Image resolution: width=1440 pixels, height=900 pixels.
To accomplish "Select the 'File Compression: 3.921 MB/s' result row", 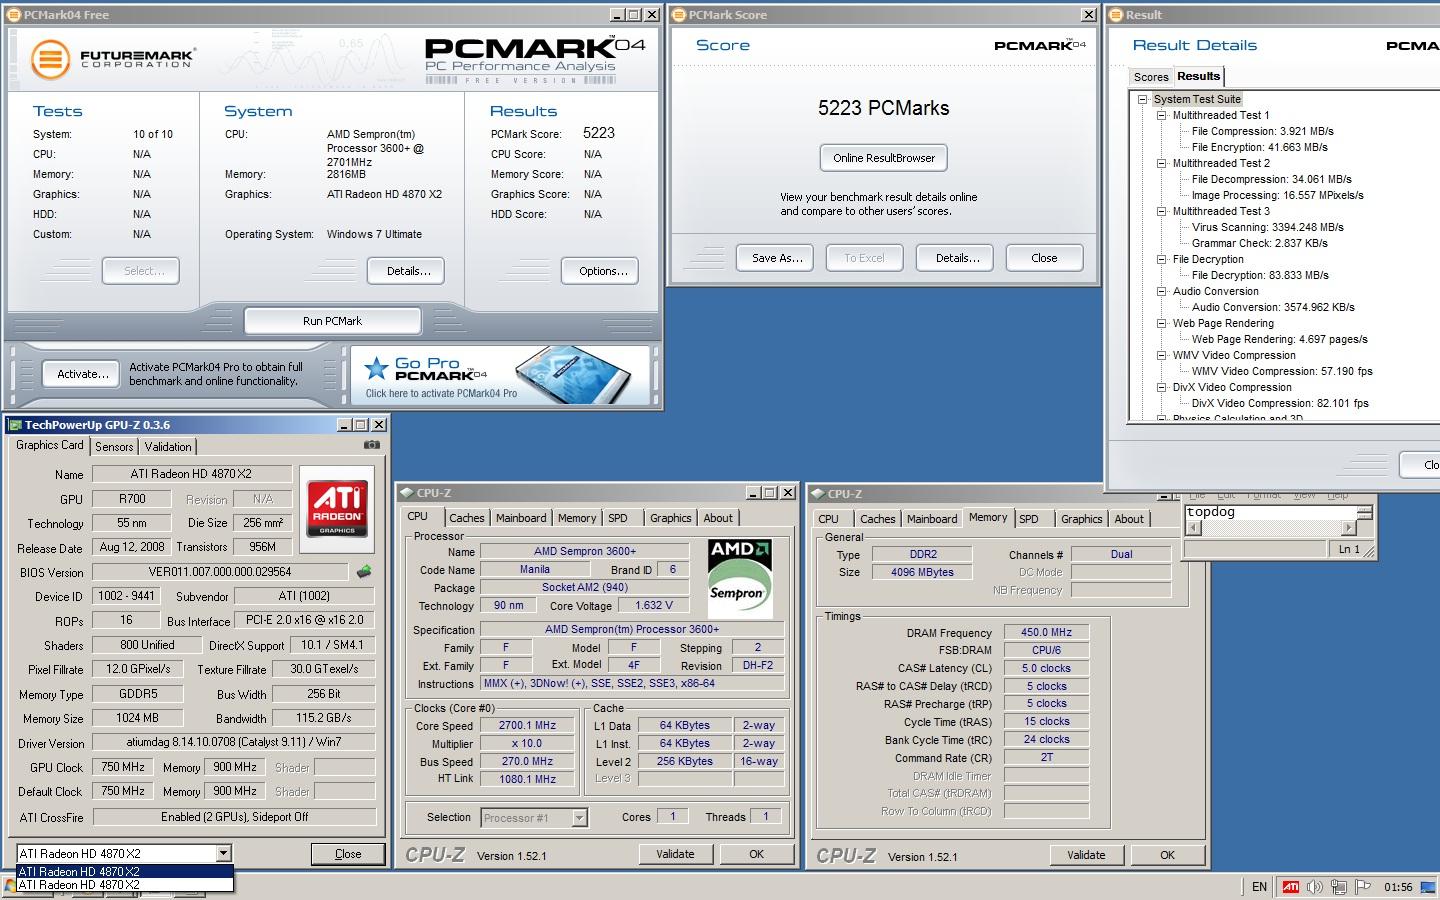I will (1262, 131).
